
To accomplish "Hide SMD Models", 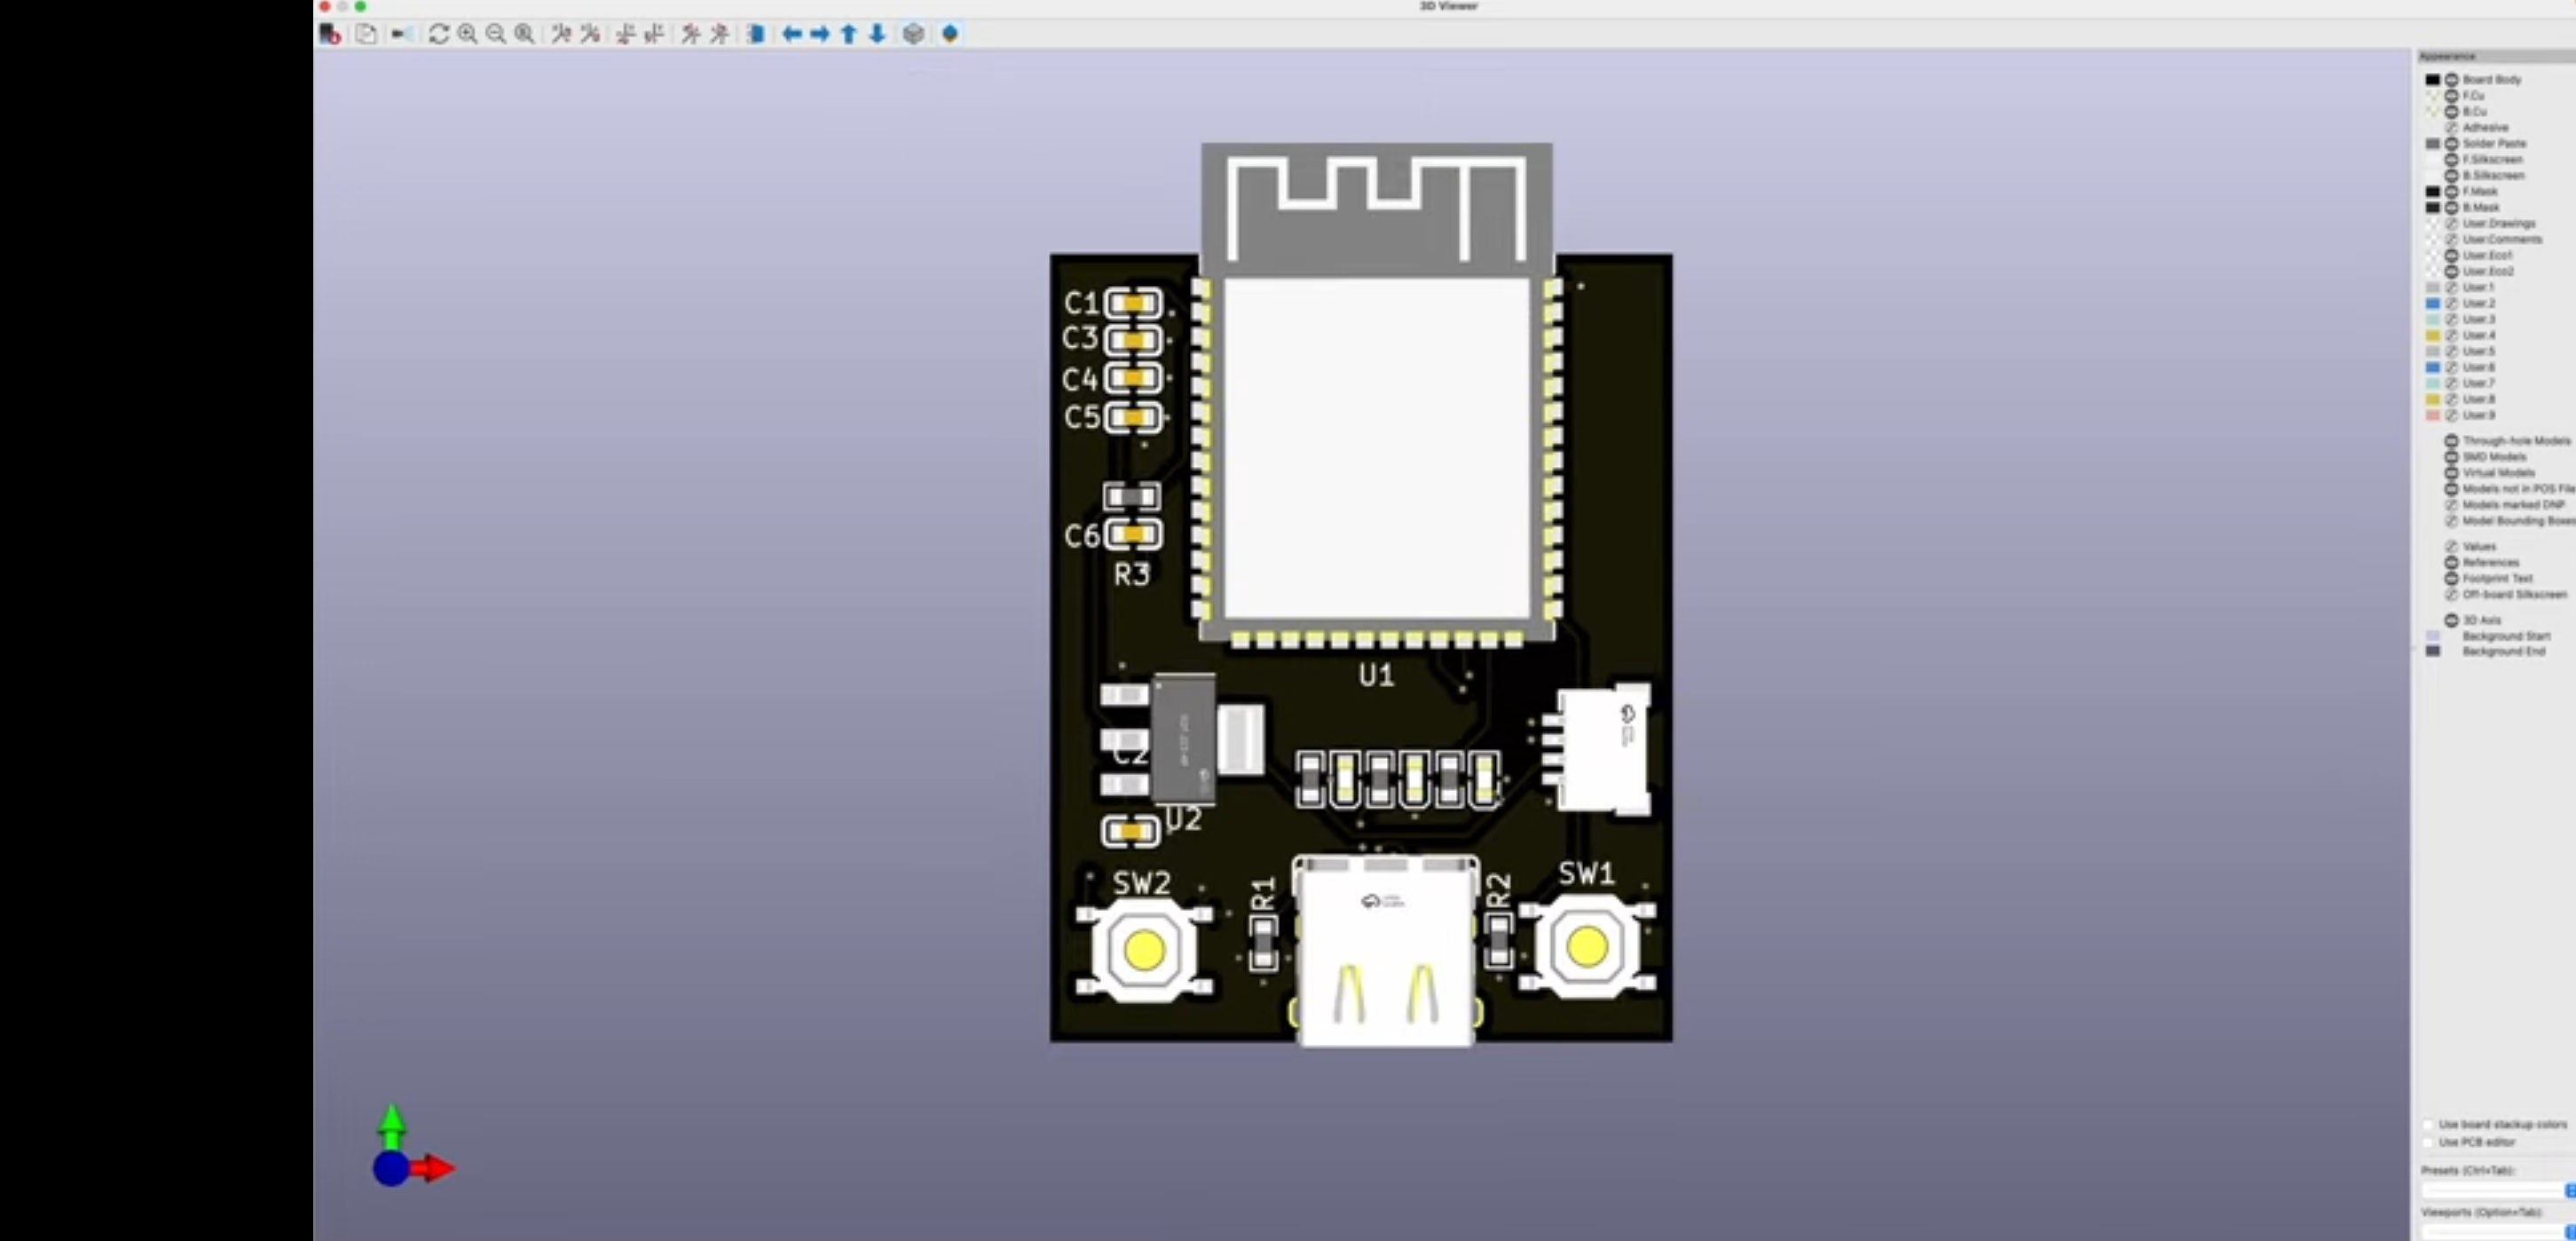I will [2451, 456].
